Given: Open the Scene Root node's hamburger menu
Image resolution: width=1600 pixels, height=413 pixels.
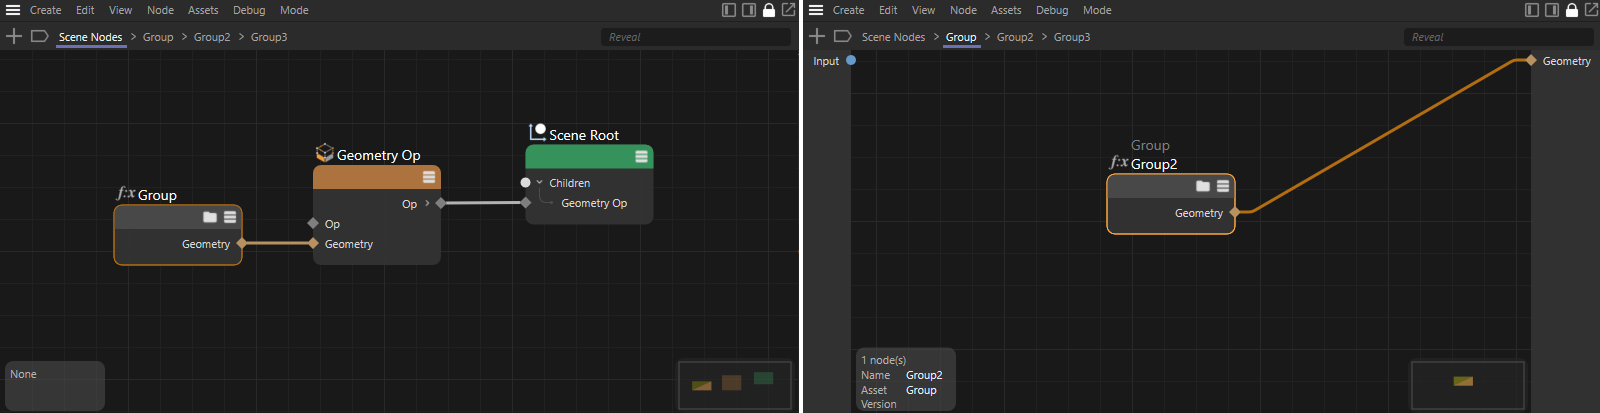Looking at the screenshot, I should (641, 157).
